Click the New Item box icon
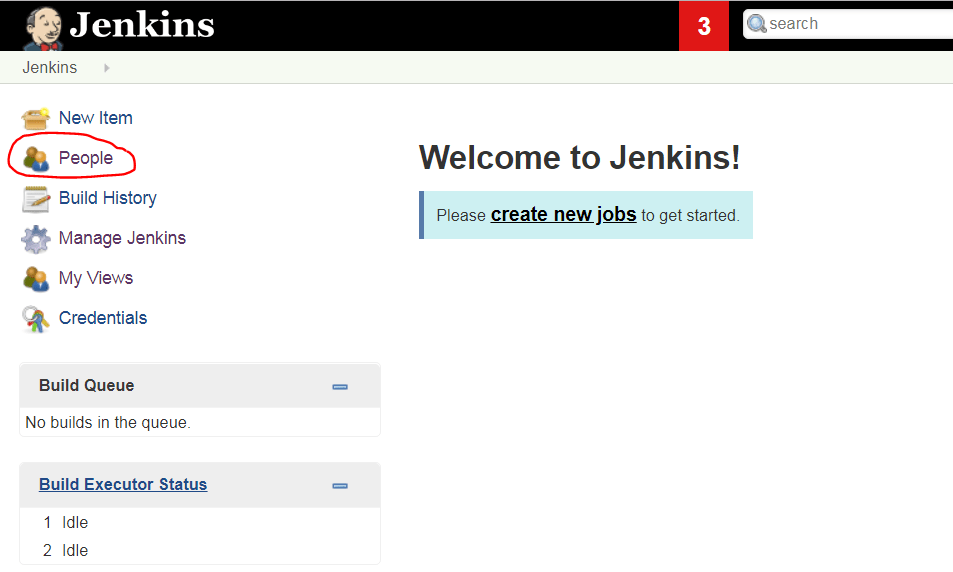953x572 pixels. 35,118
